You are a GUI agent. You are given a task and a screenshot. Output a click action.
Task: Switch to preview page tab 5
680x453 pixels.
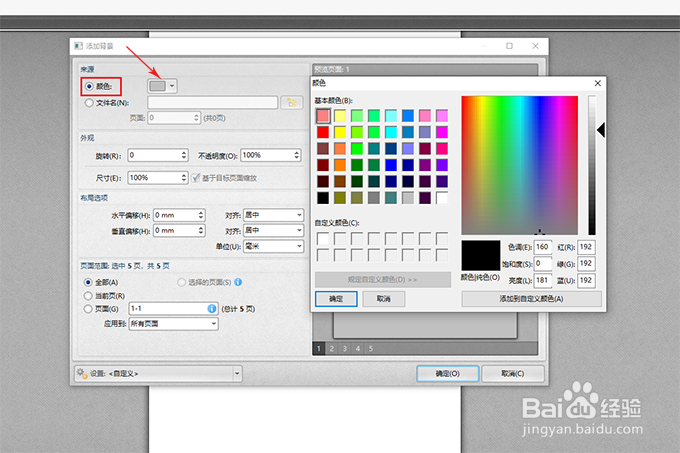tap(371, 349)
